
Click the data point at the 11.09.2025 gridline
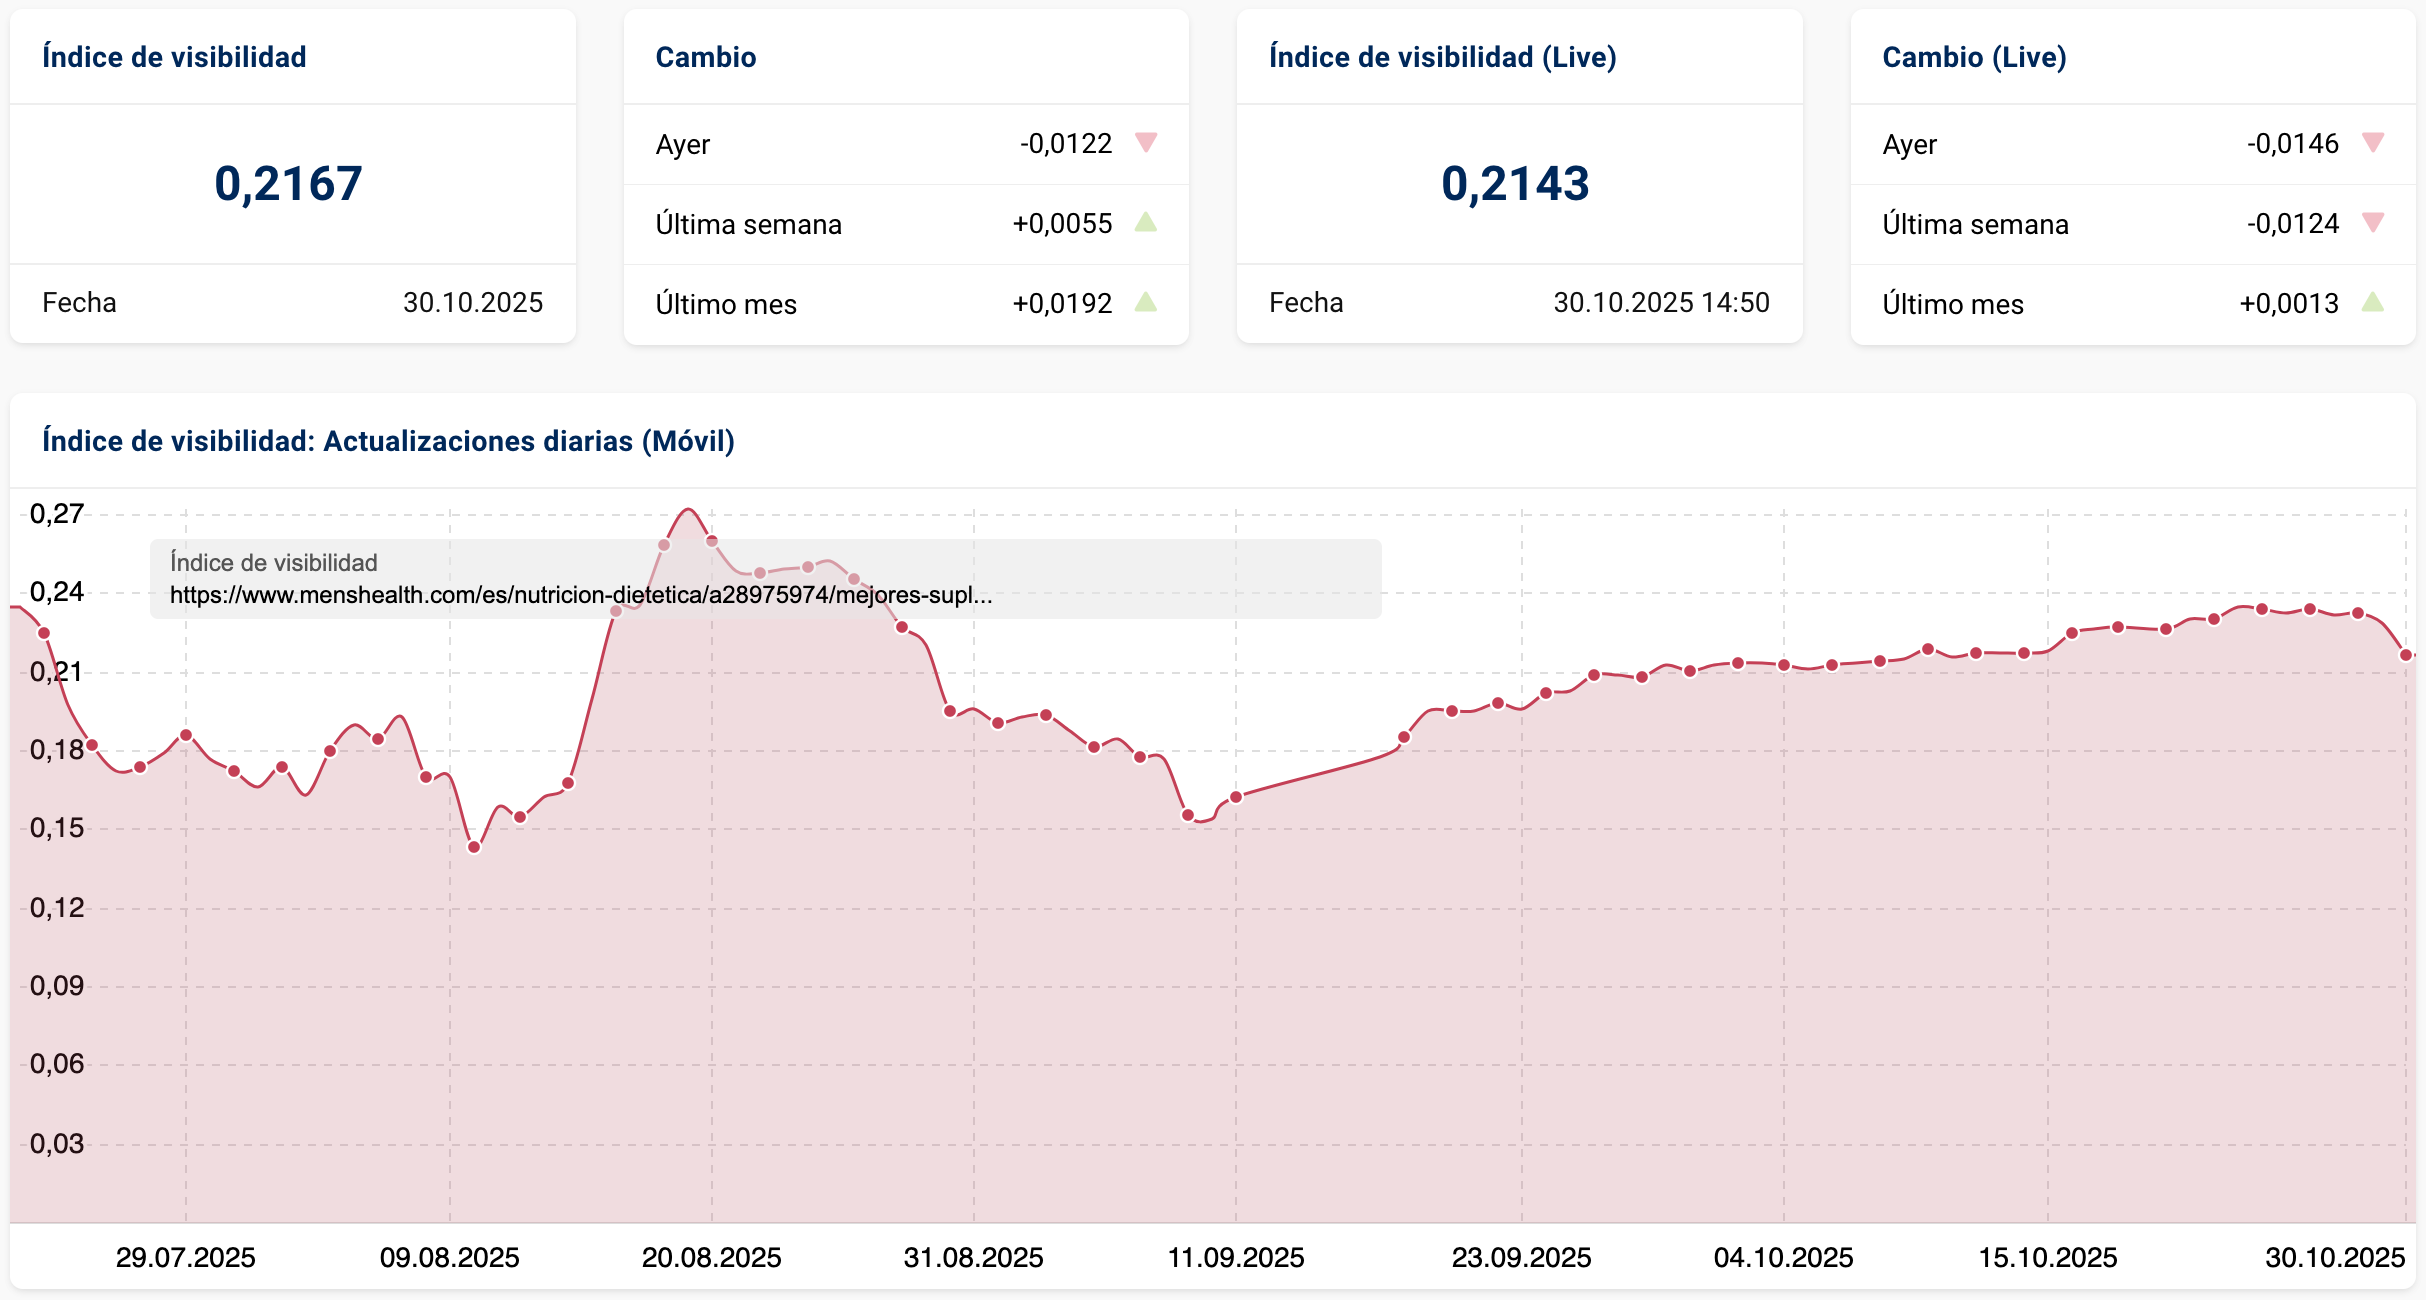coord(1236,797)
